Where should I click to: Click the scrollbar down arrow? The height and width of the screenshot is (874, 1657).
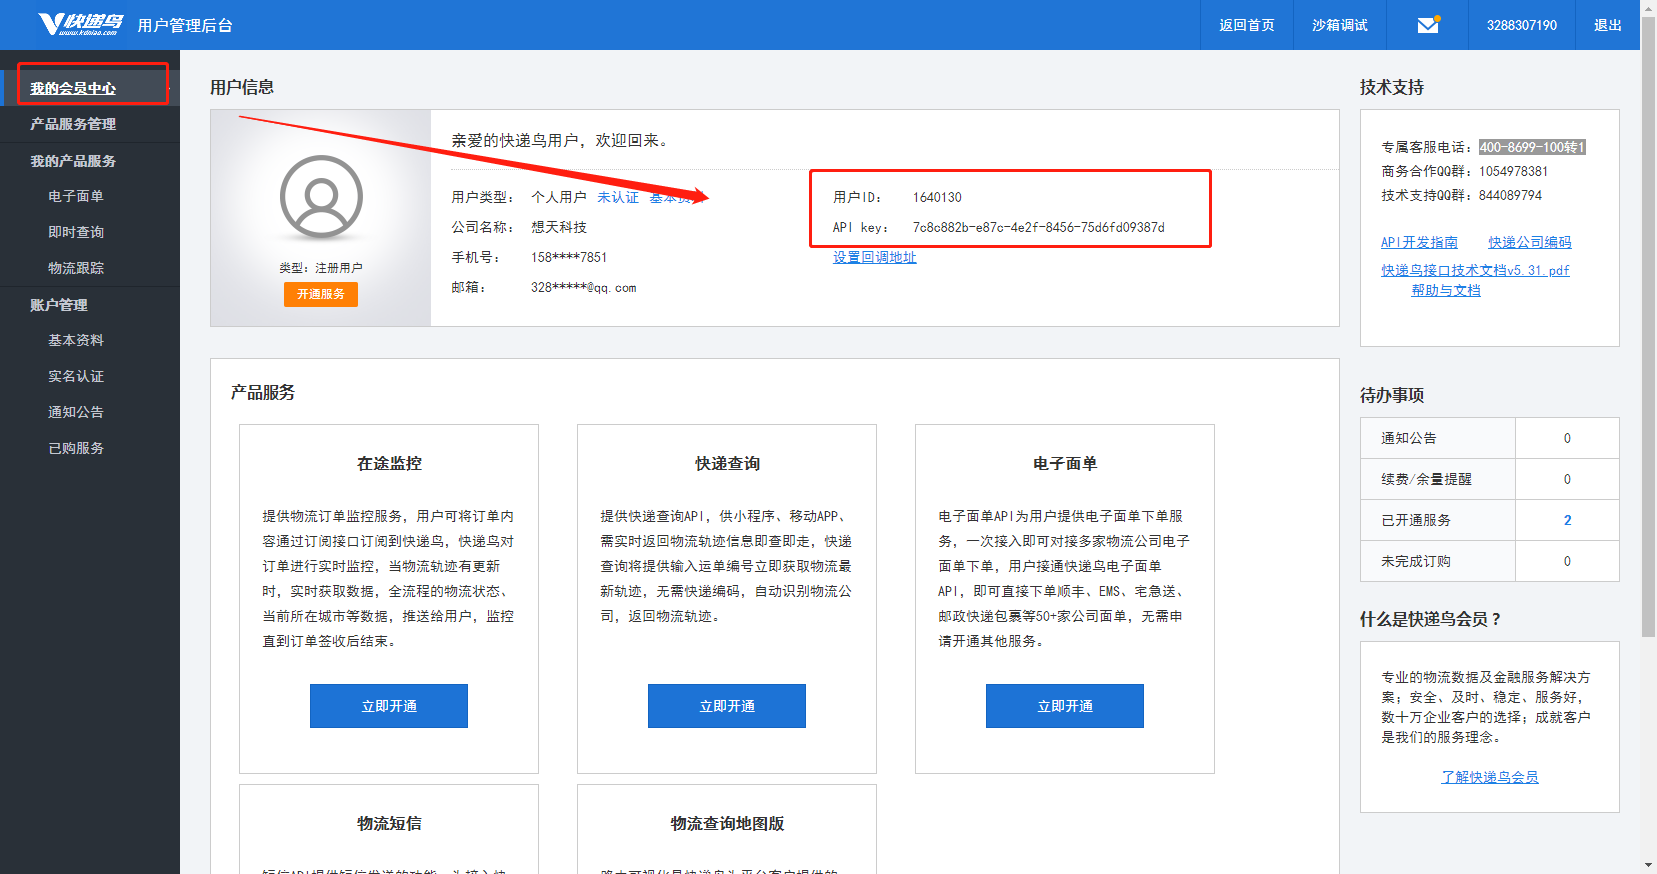[x=1648, y=865]
